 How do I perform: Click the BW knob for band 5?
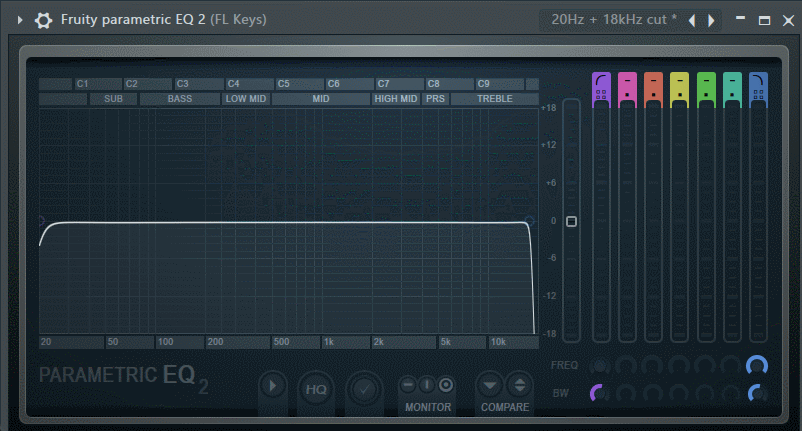(705, 394)
